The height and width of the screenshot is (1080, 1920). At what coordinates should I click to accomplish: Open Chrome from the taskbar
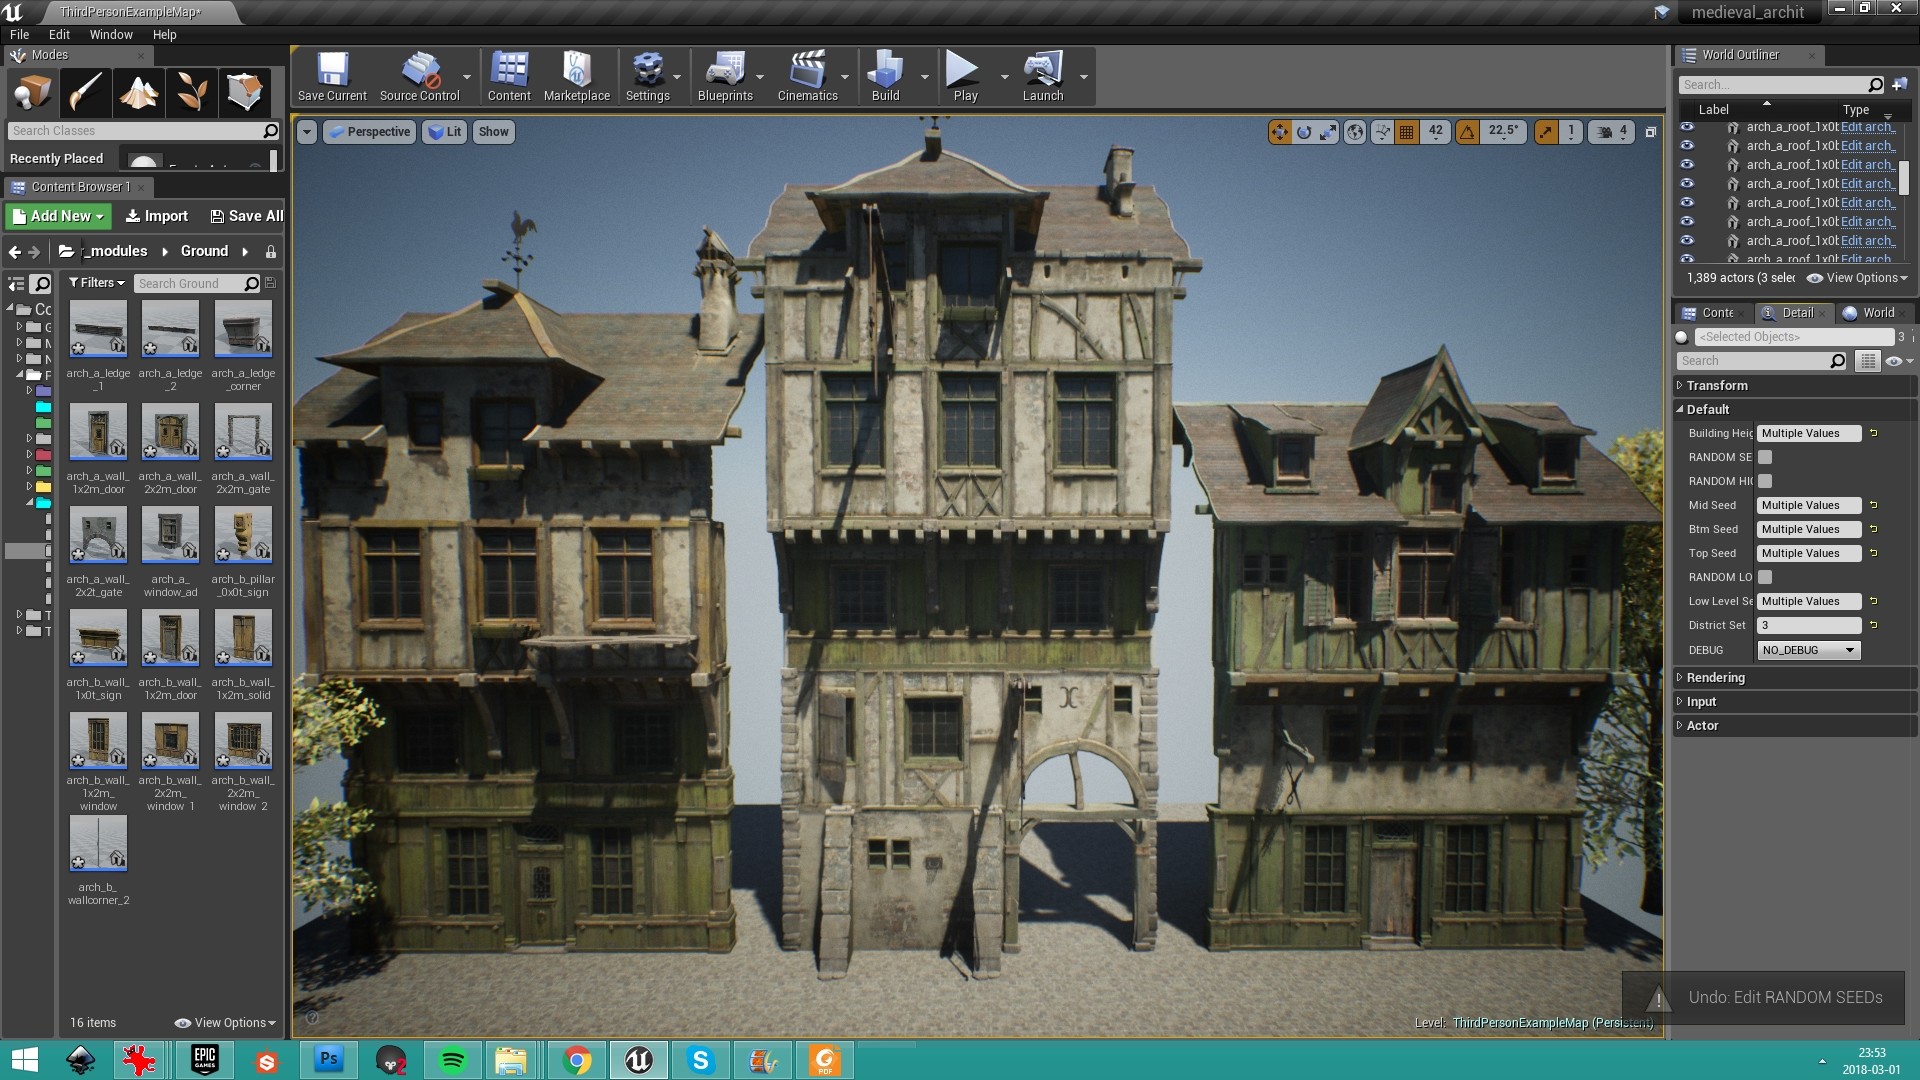click(x=577, y=1060)
